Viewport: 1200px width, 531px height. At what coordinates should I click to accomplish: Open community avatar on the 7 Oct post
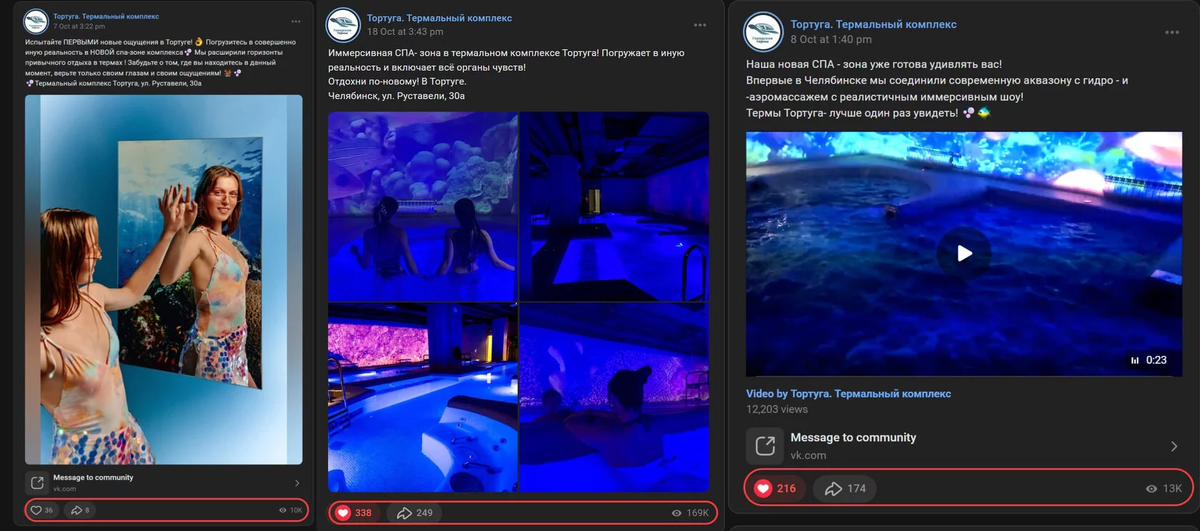tap(36, 21)
